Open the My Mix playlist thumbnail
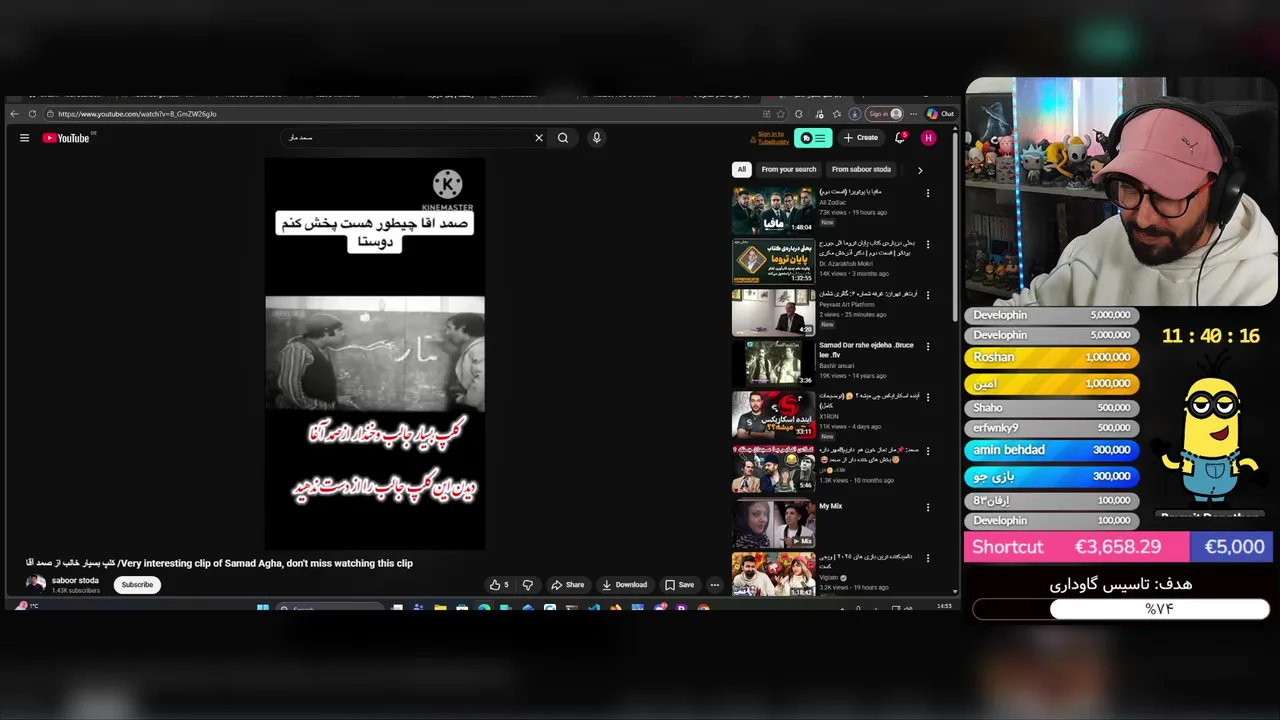 (773, 523)
